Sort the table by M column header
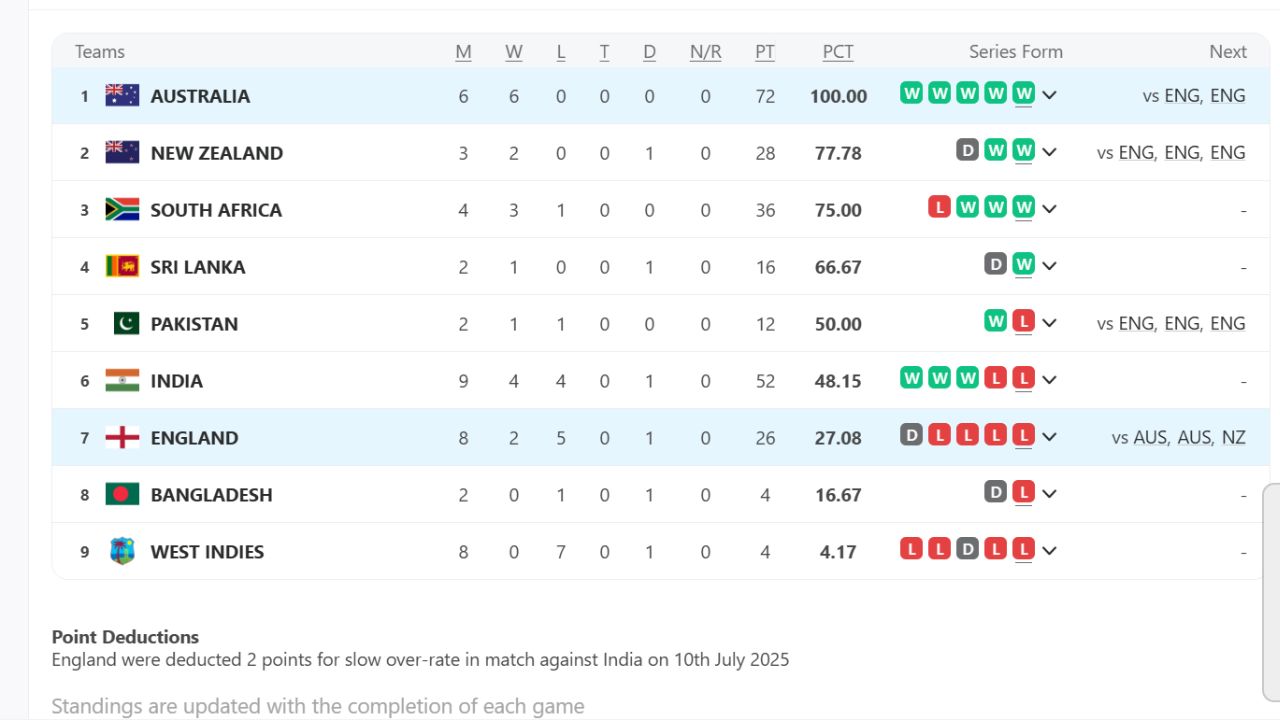 click(x=463, y=51)
